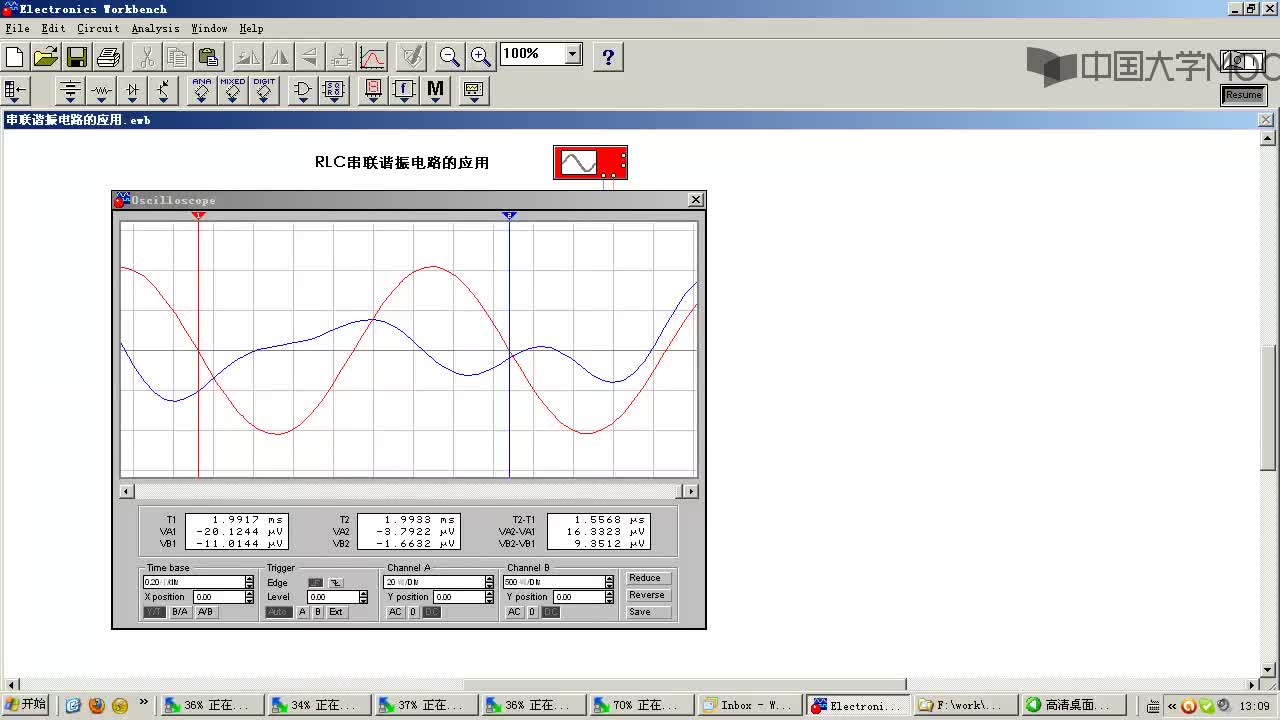This screenshot has height=720, width=1280.
Task: Open a circuit file
Action: pos(46,56)
